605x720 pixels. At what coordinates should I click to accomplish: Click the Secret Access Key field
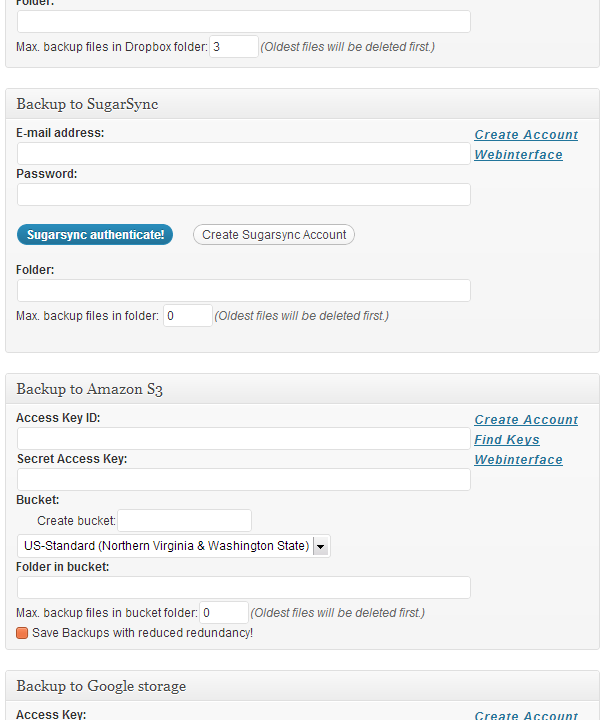[x=243, y=479]
